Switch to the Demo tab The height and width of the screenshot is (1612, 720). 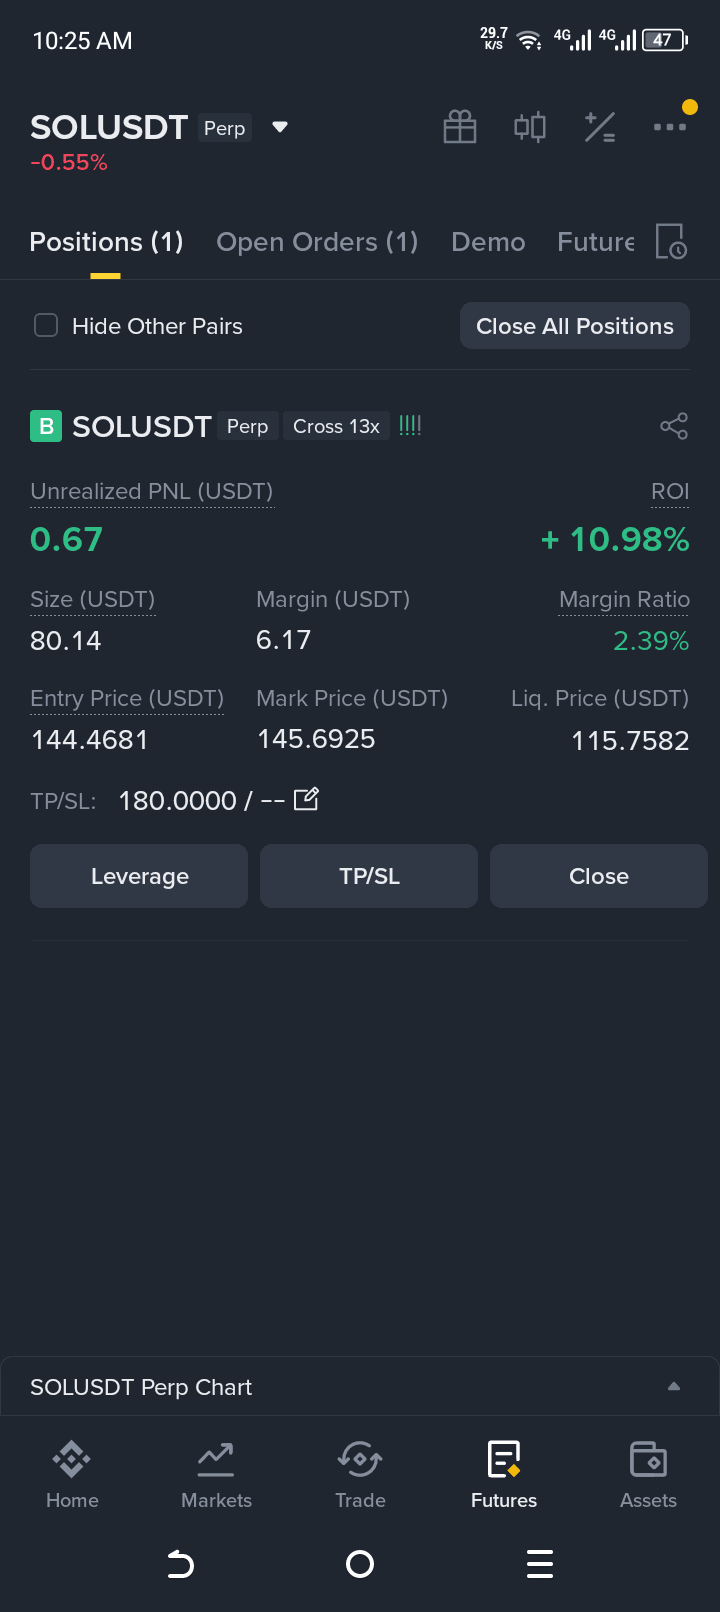pos(488,242)
